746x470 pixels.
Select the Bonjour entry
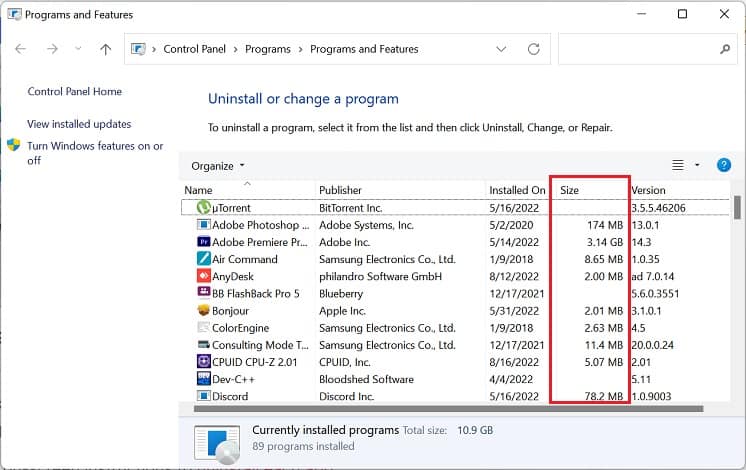click(x=230, y=311)
